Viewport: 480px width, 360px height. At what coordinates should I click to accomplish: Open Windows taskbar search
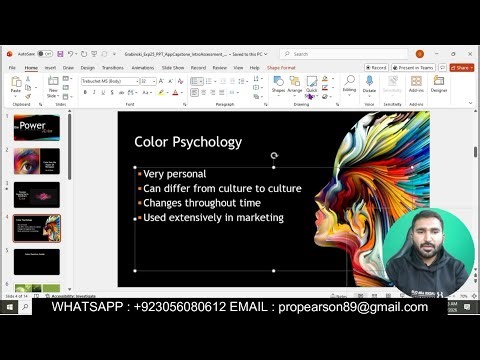click(25, 307)
